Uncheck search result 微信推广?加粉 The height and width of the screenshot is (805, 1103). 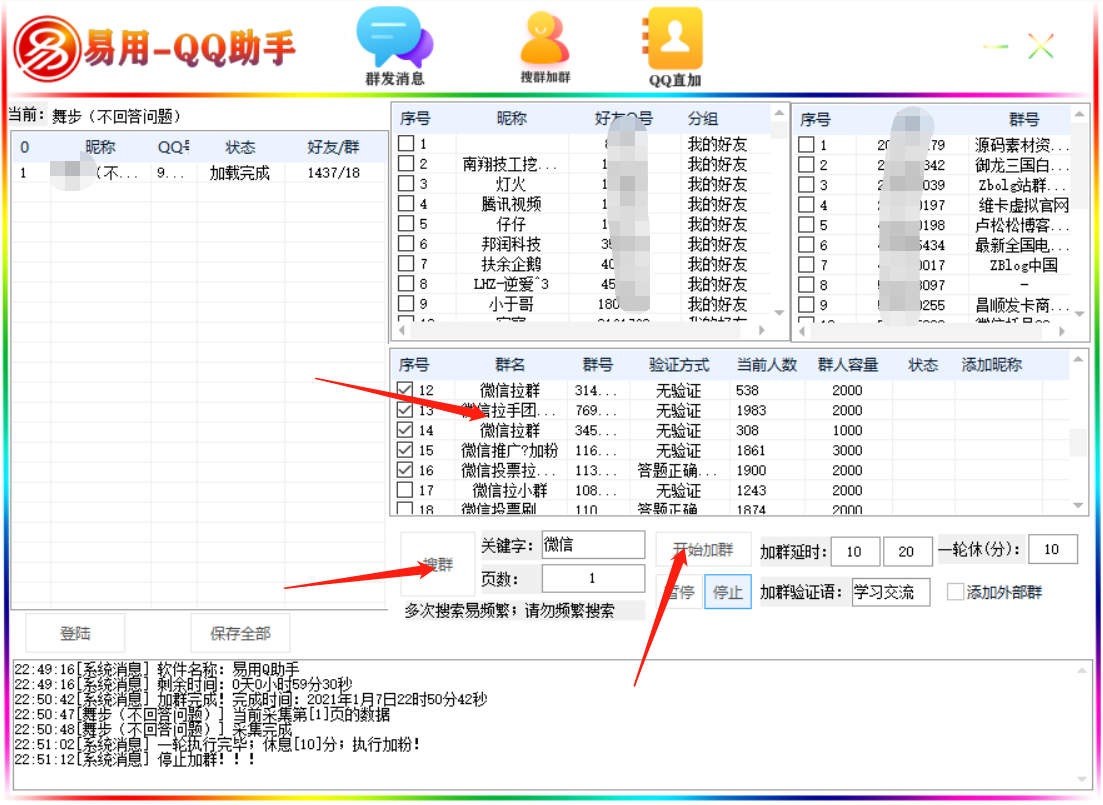point(404,450)
